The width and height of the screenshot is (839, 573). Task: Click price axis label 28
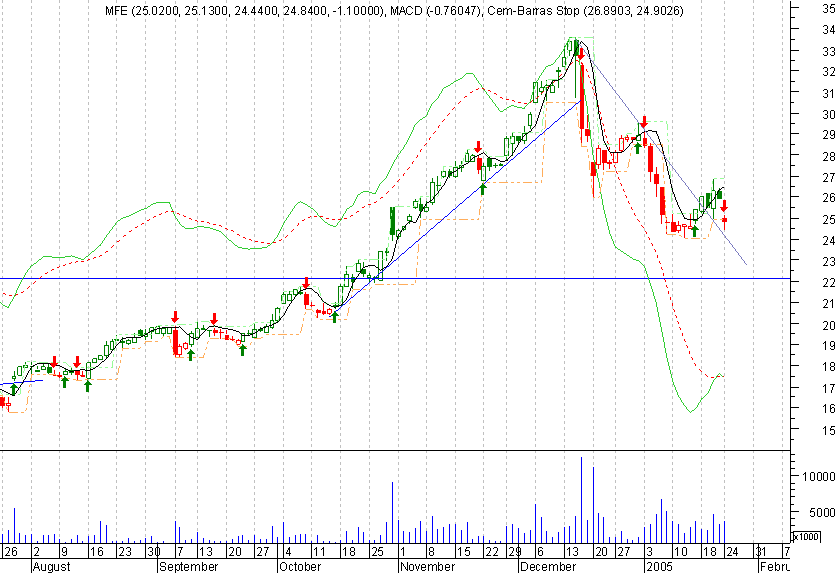click(x=829, y=157)
